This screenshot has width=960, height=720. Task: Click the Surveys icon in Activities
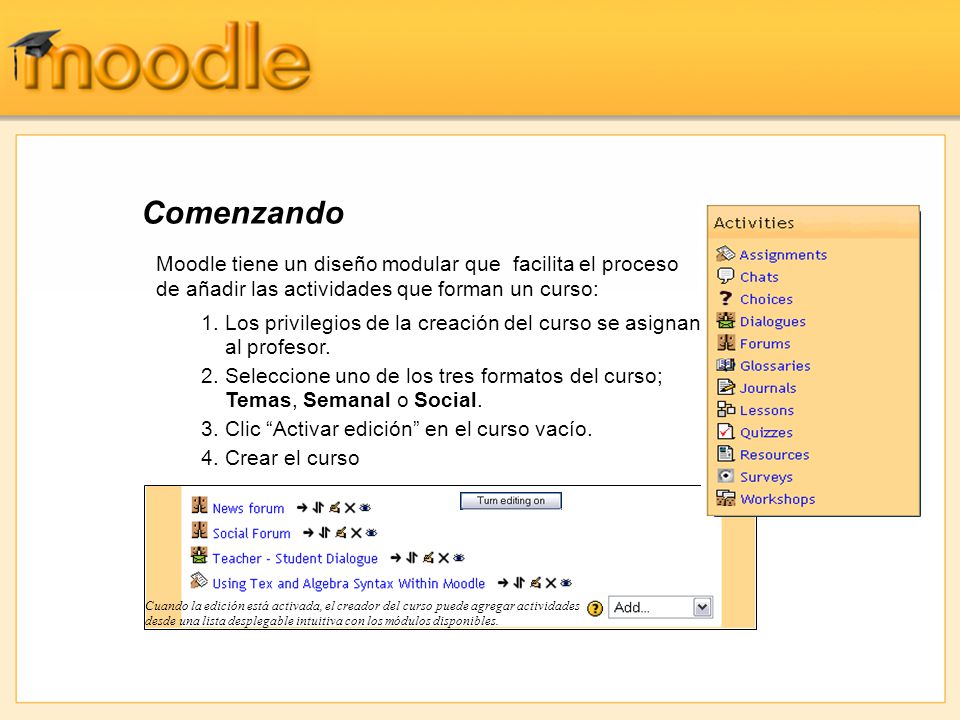[726, 476]
